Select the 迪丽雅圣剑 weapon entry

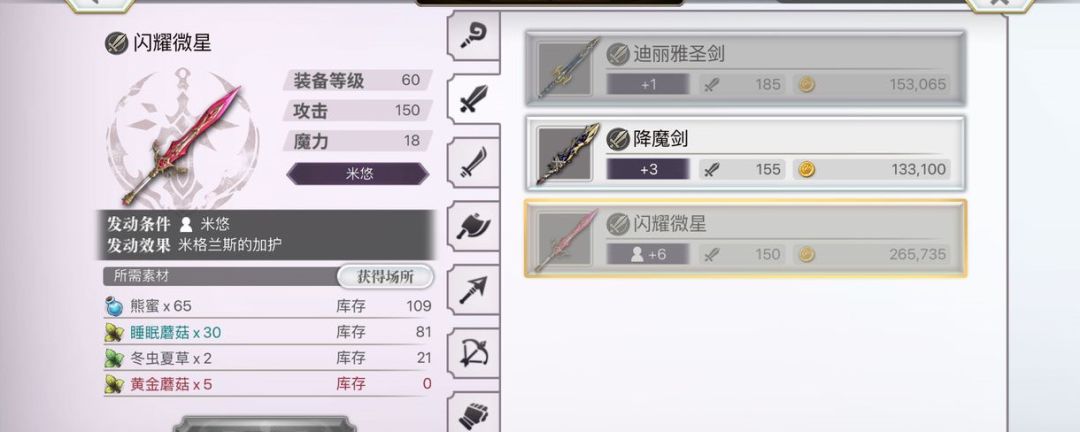[x=745, y=68]
